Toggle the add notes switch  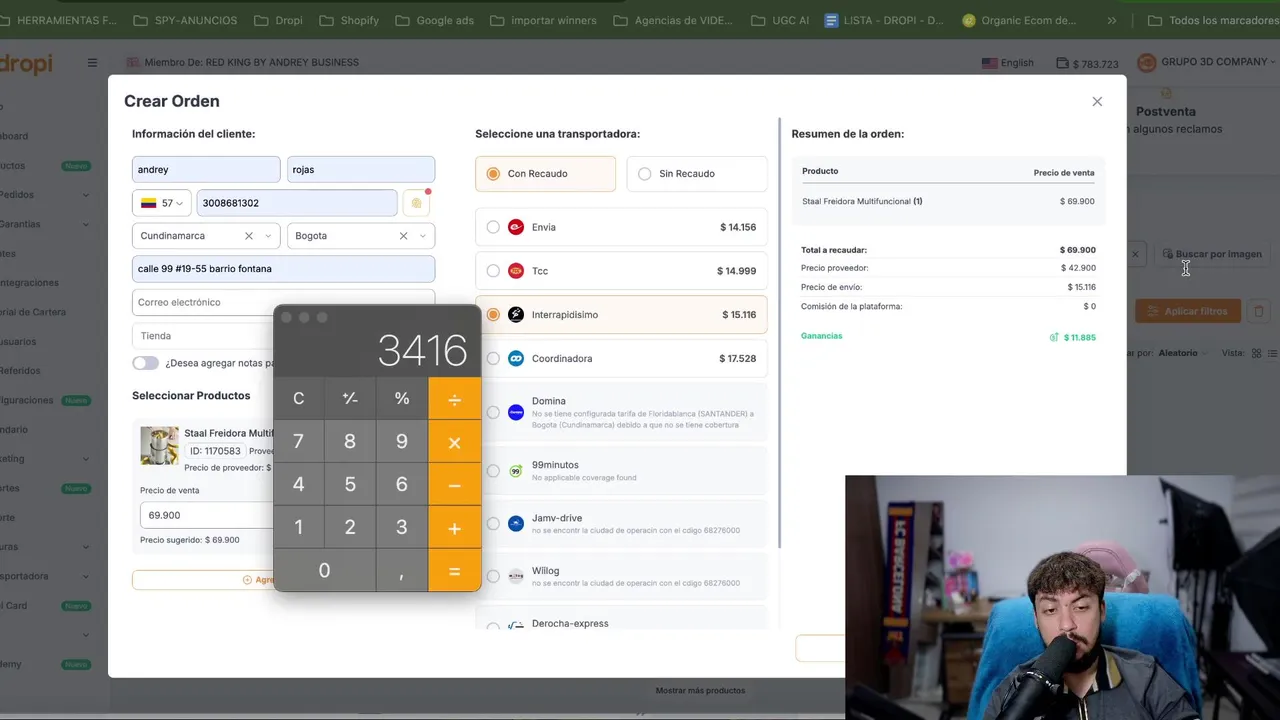[x=145, y=363]
